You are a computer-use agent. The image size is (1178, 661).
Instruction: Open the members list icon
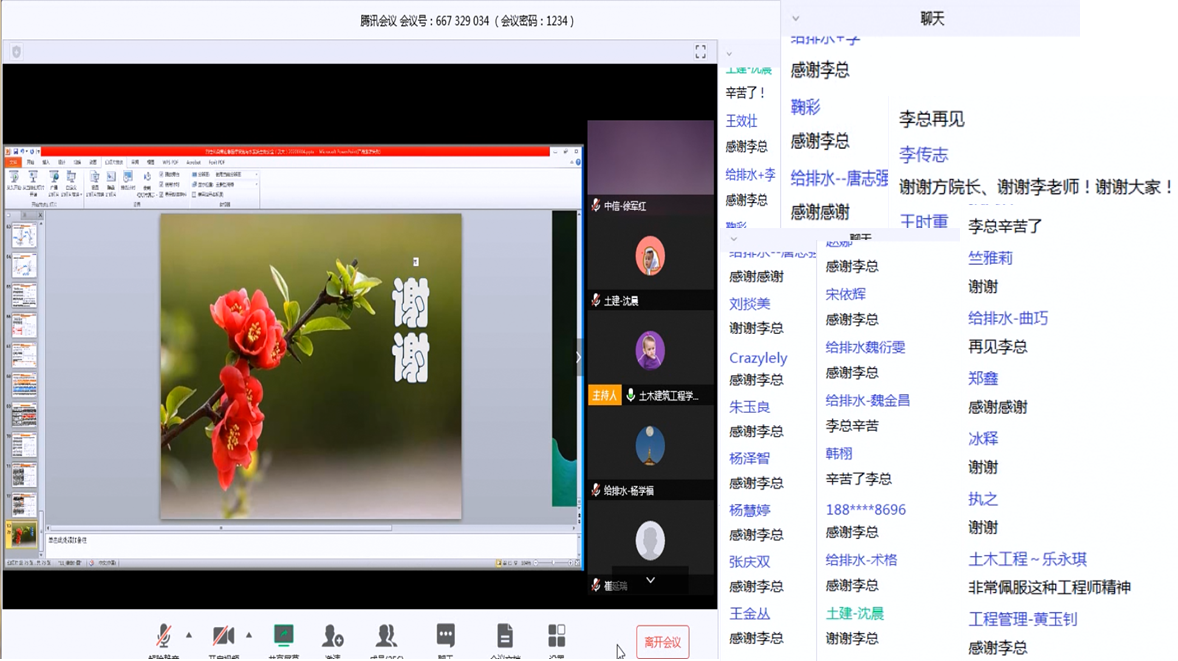pos(386,636)
